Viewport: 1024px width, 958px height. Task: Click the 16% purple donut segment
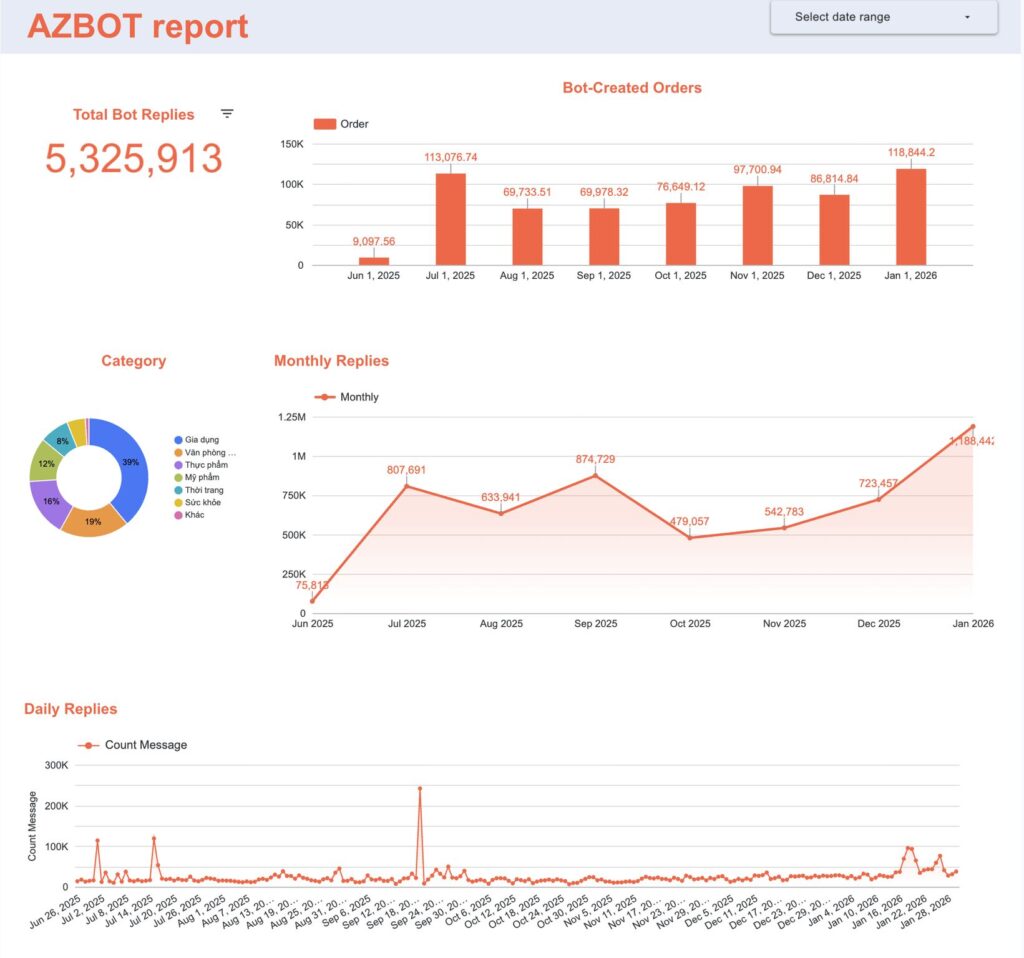coord(48,501)
